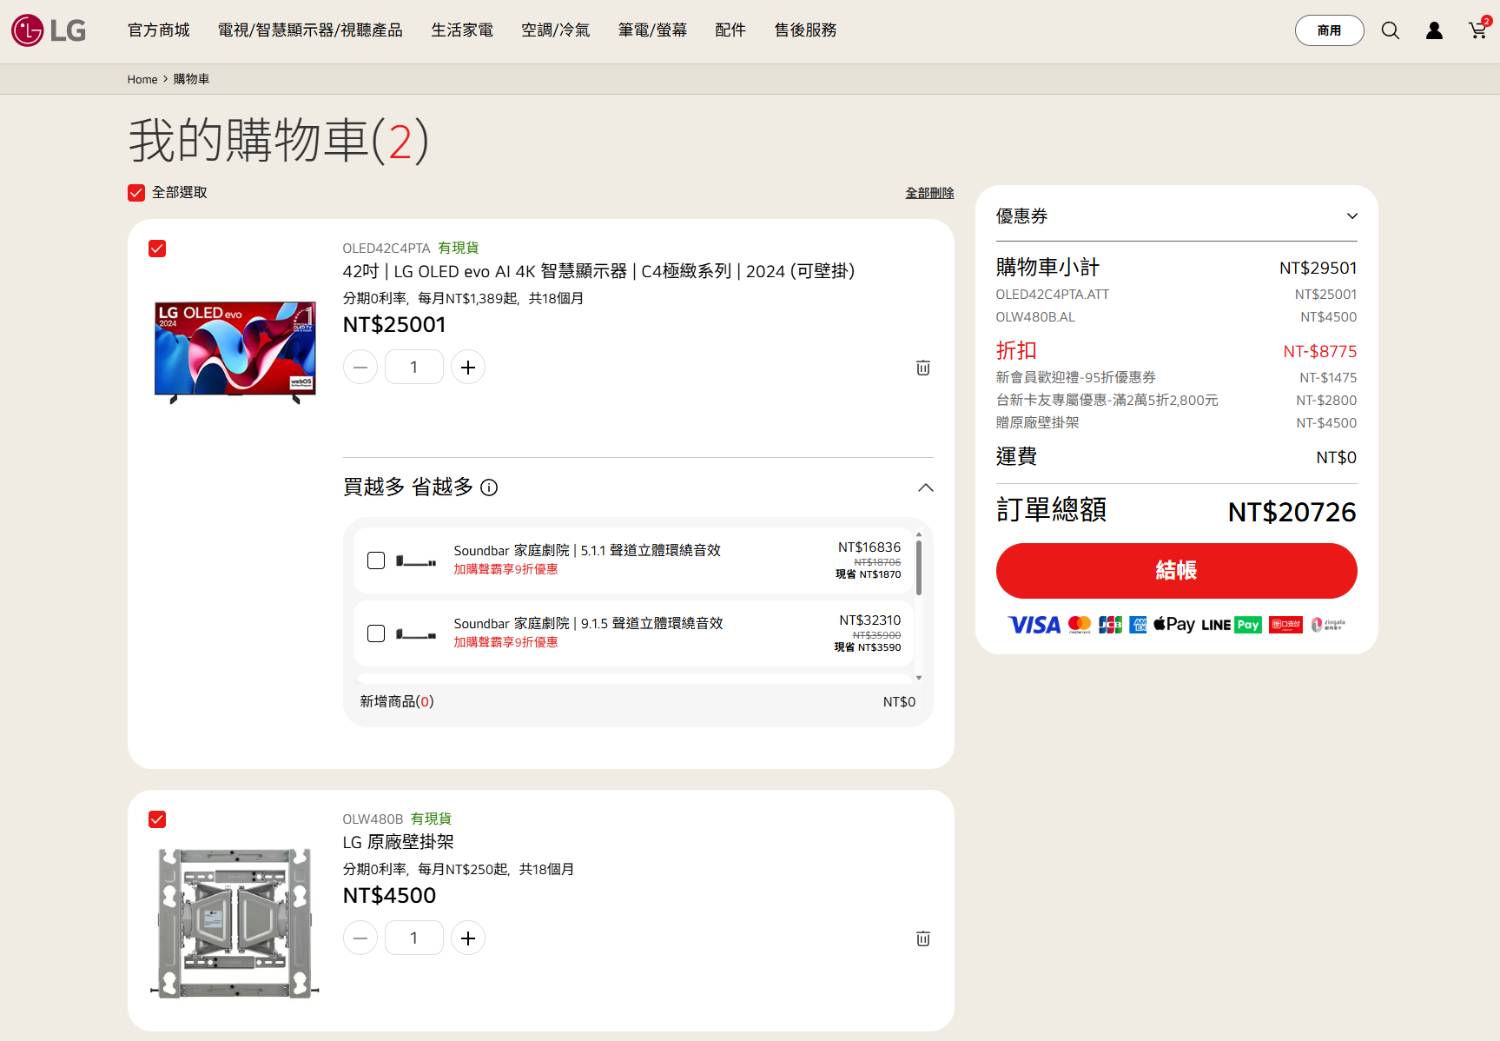Screen dimensions: 1500x1041
Task: Open the 筆電/螢幕 menu
Action: coord(652,30)
